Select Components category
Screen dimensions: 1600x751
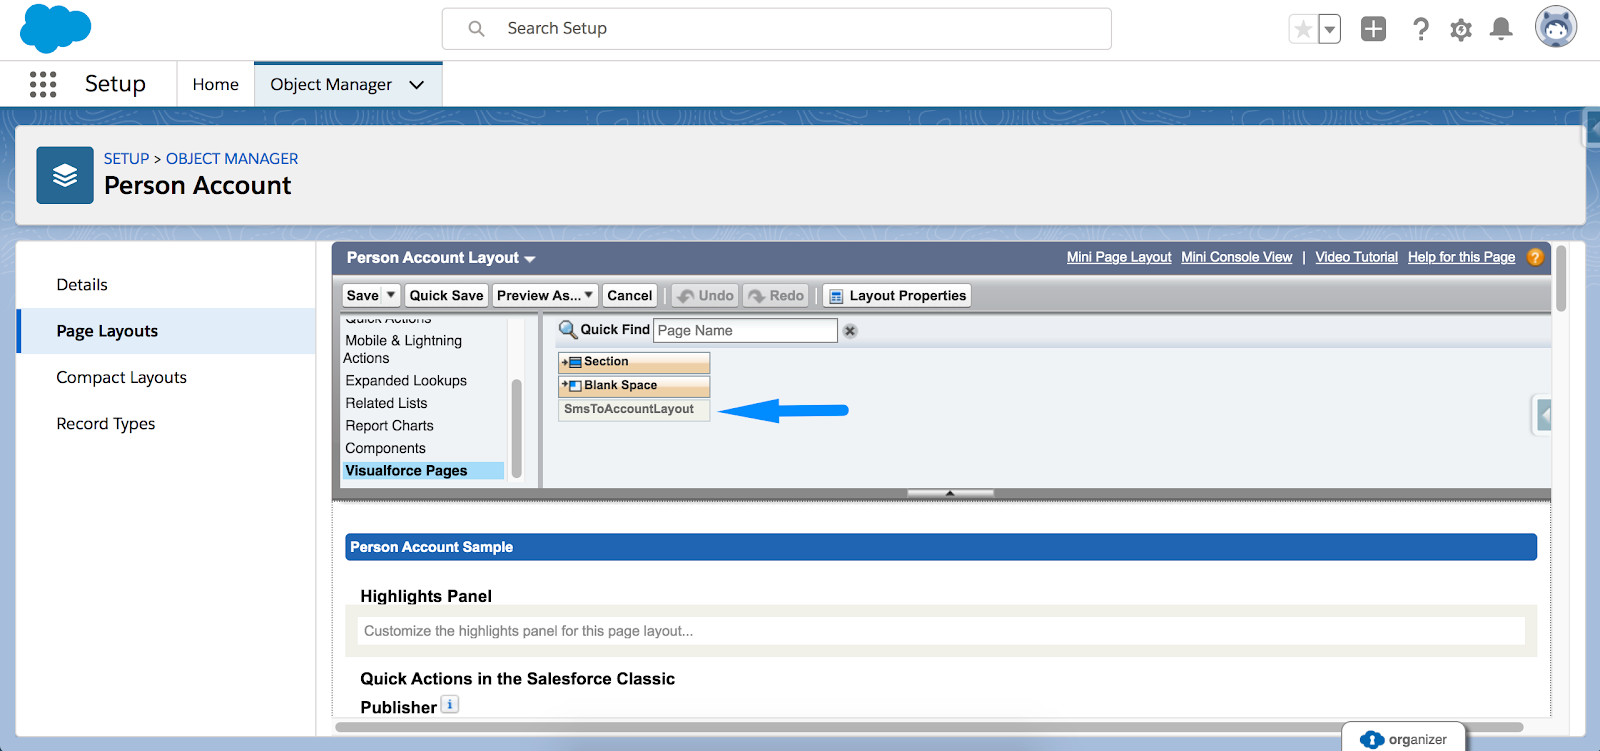coord(385,448)
